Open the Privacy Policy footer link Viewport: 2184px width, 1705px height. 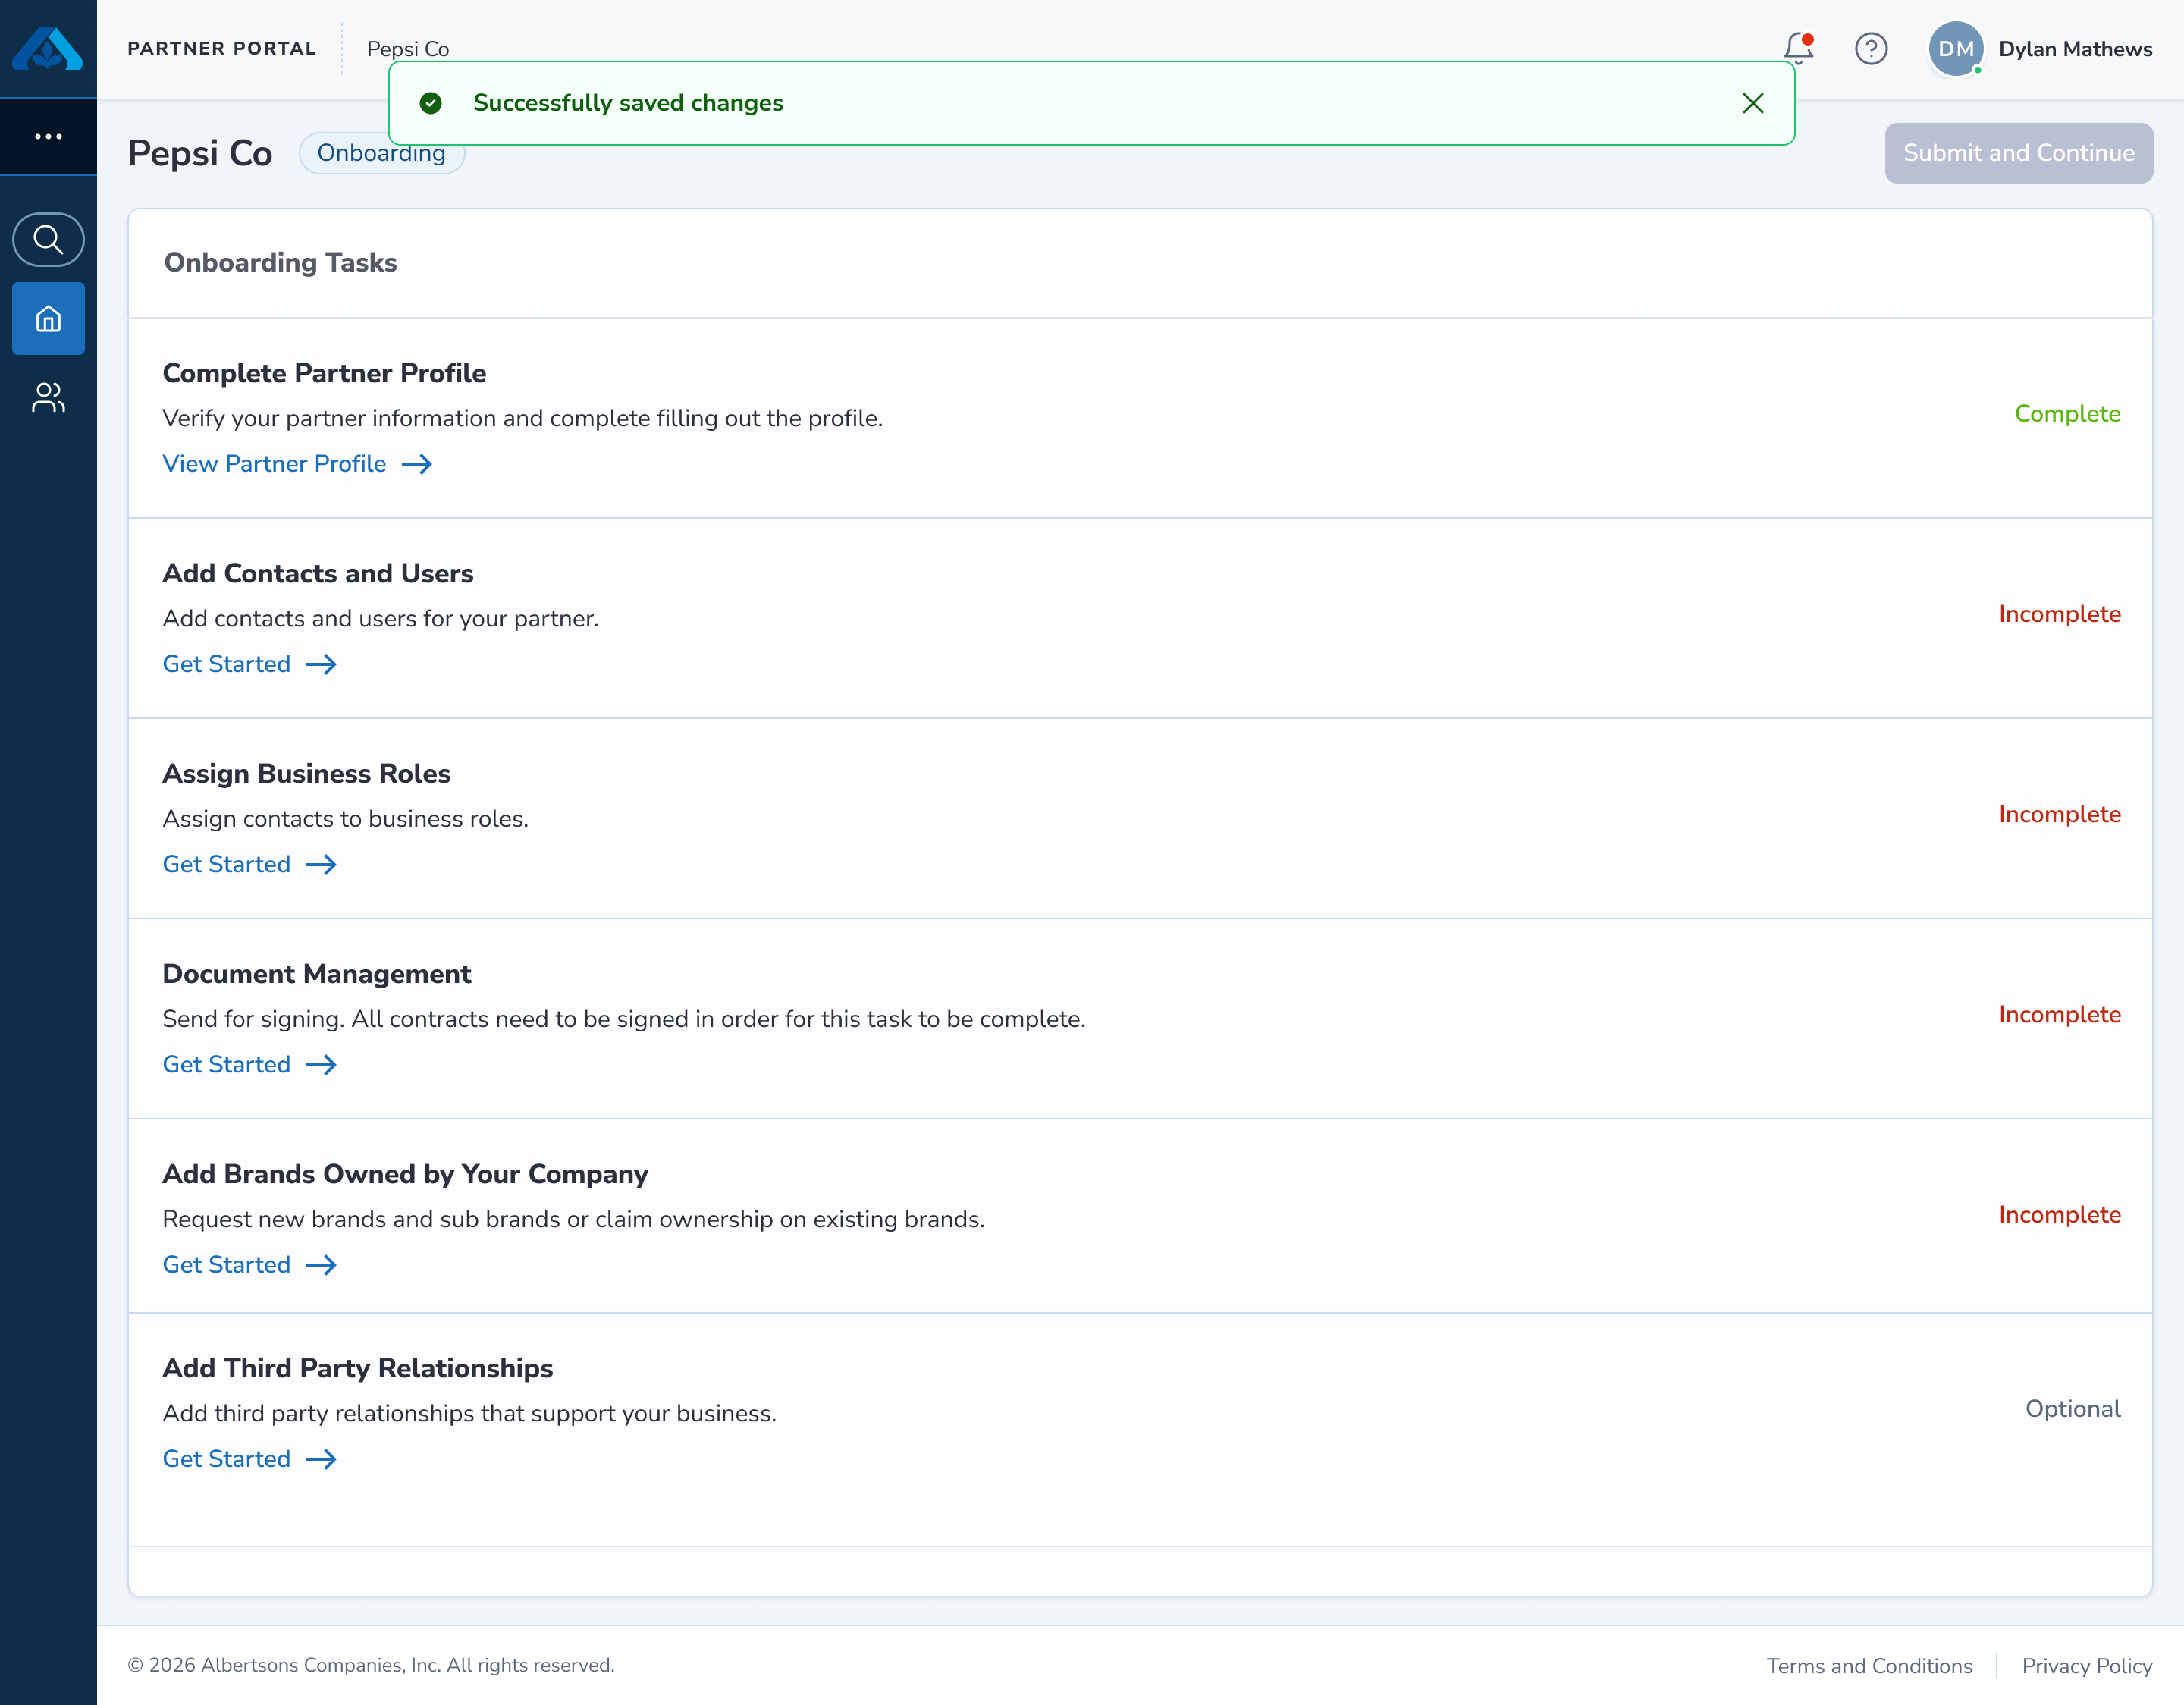tap(2087, 1666)
